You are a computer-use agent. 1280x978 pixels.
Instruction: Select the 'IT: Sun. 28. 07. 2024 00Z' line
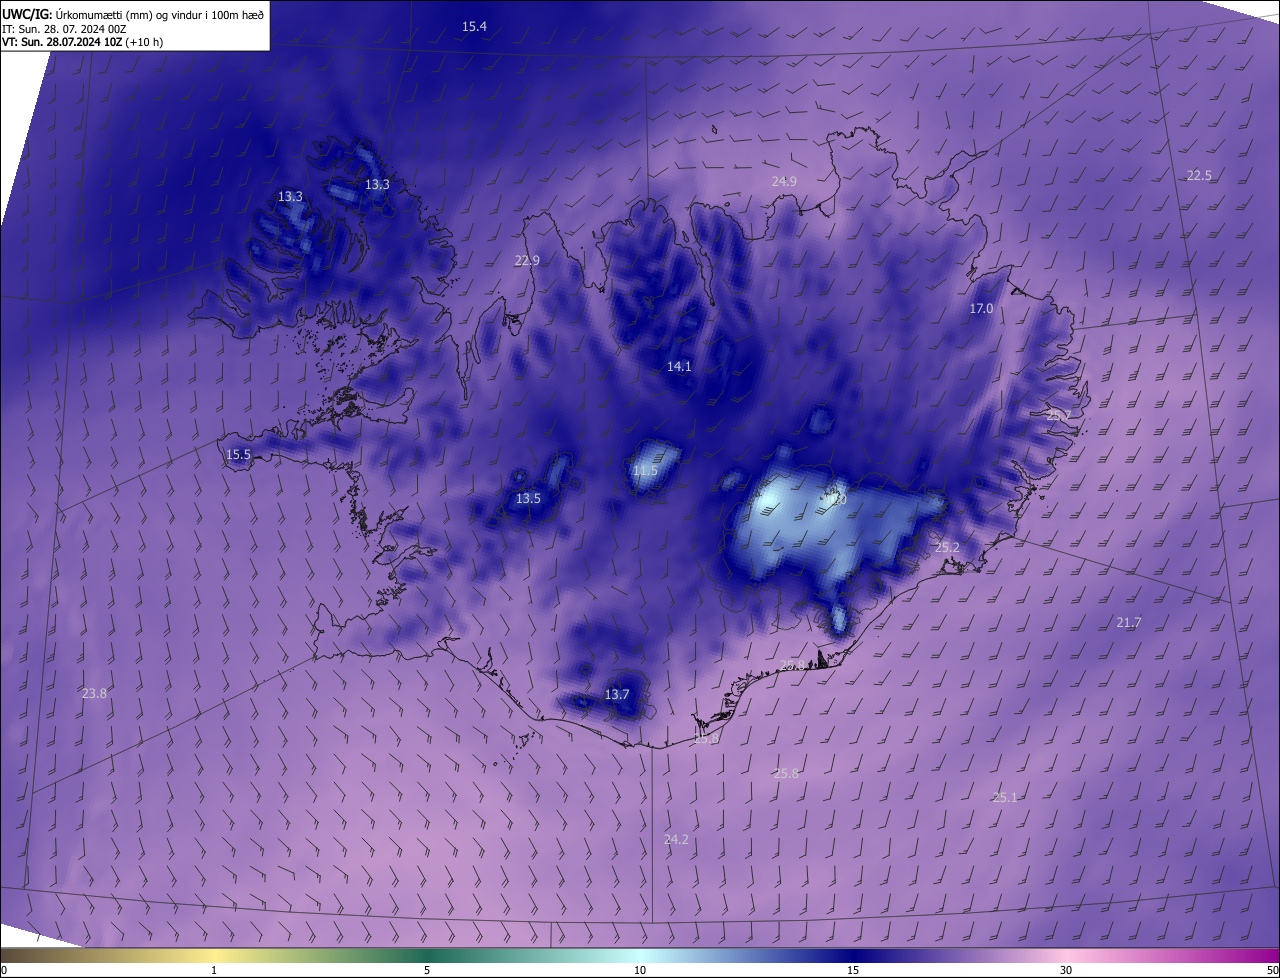coord(64,28)
